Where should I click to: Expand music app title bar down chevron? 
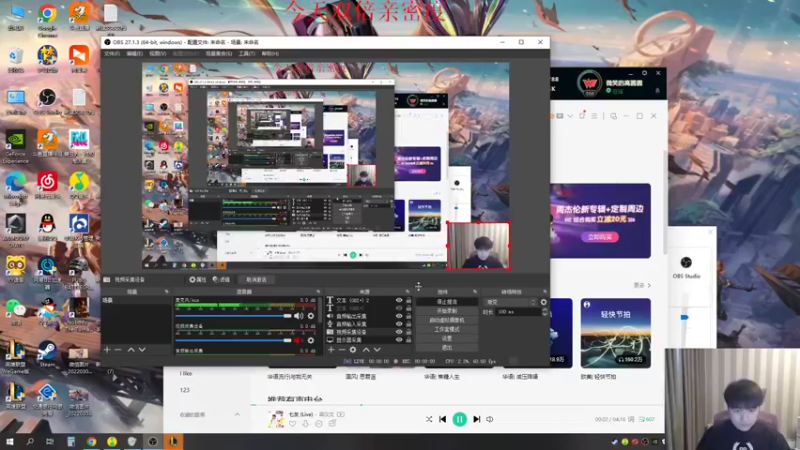tap(570, 116)
